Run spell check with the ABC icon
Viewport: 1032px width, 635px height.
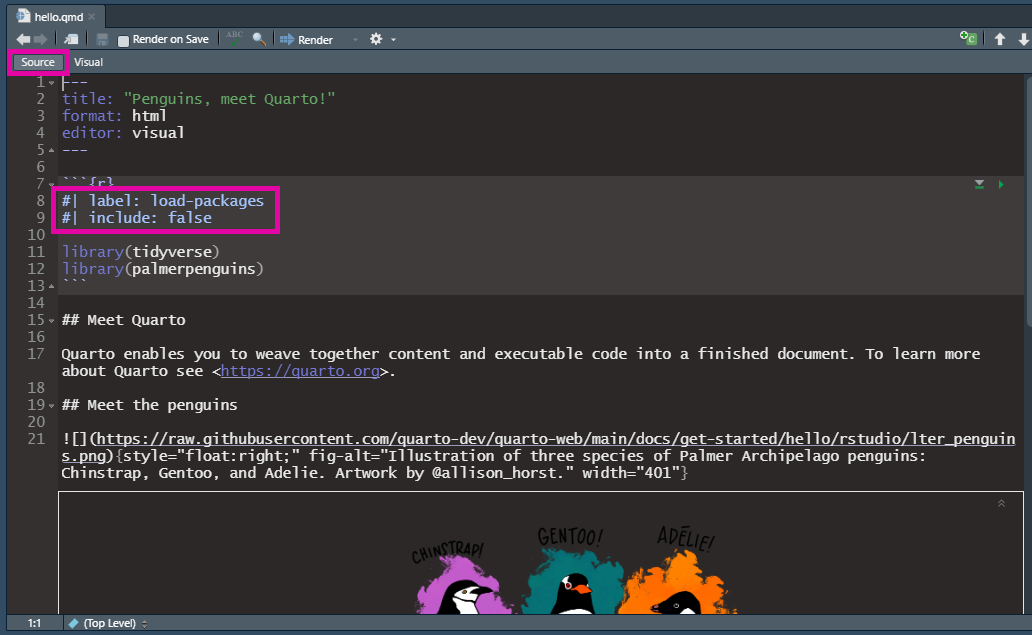coord(234,38)
